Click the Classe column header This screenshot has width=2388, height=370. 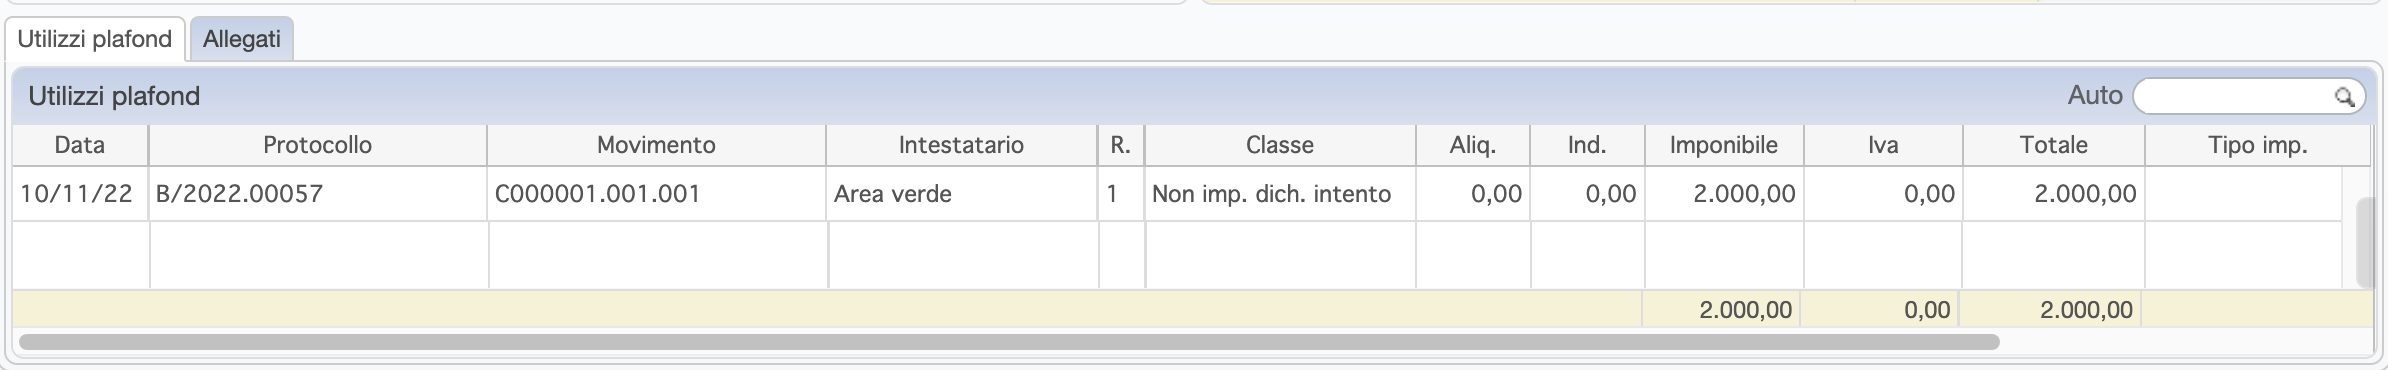tap(1280, 145)
